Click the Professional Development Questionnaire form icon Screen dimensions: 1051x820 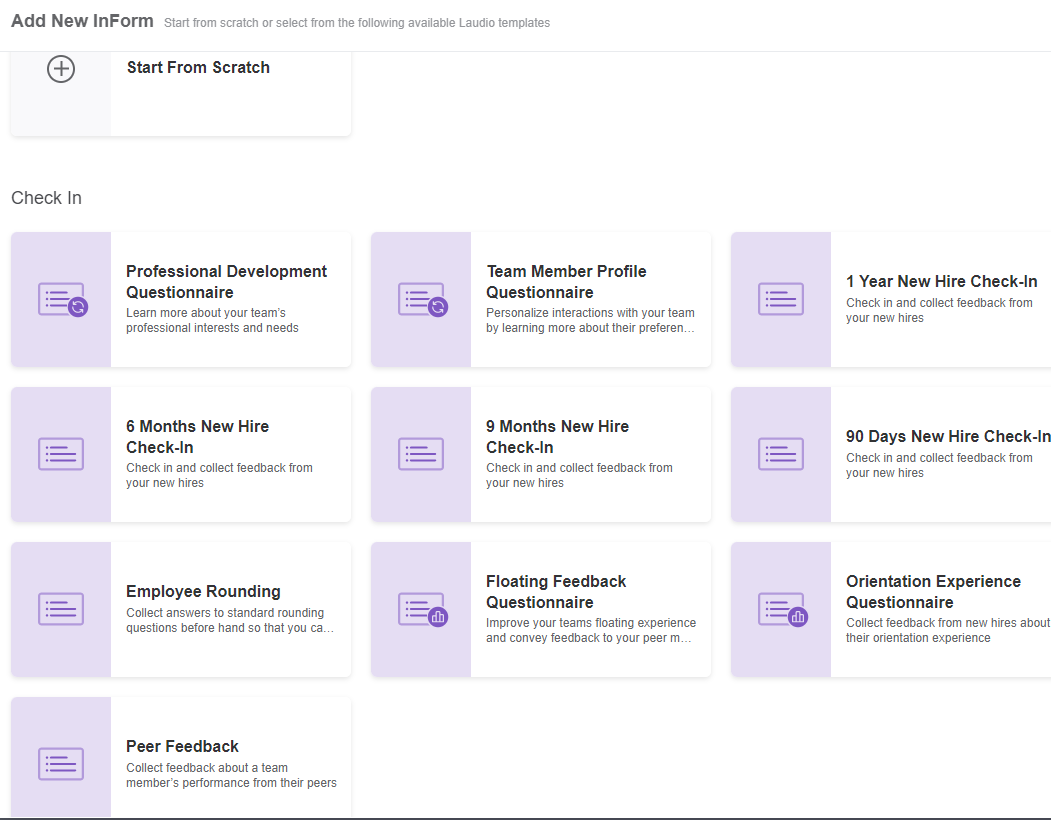point(61,299)
